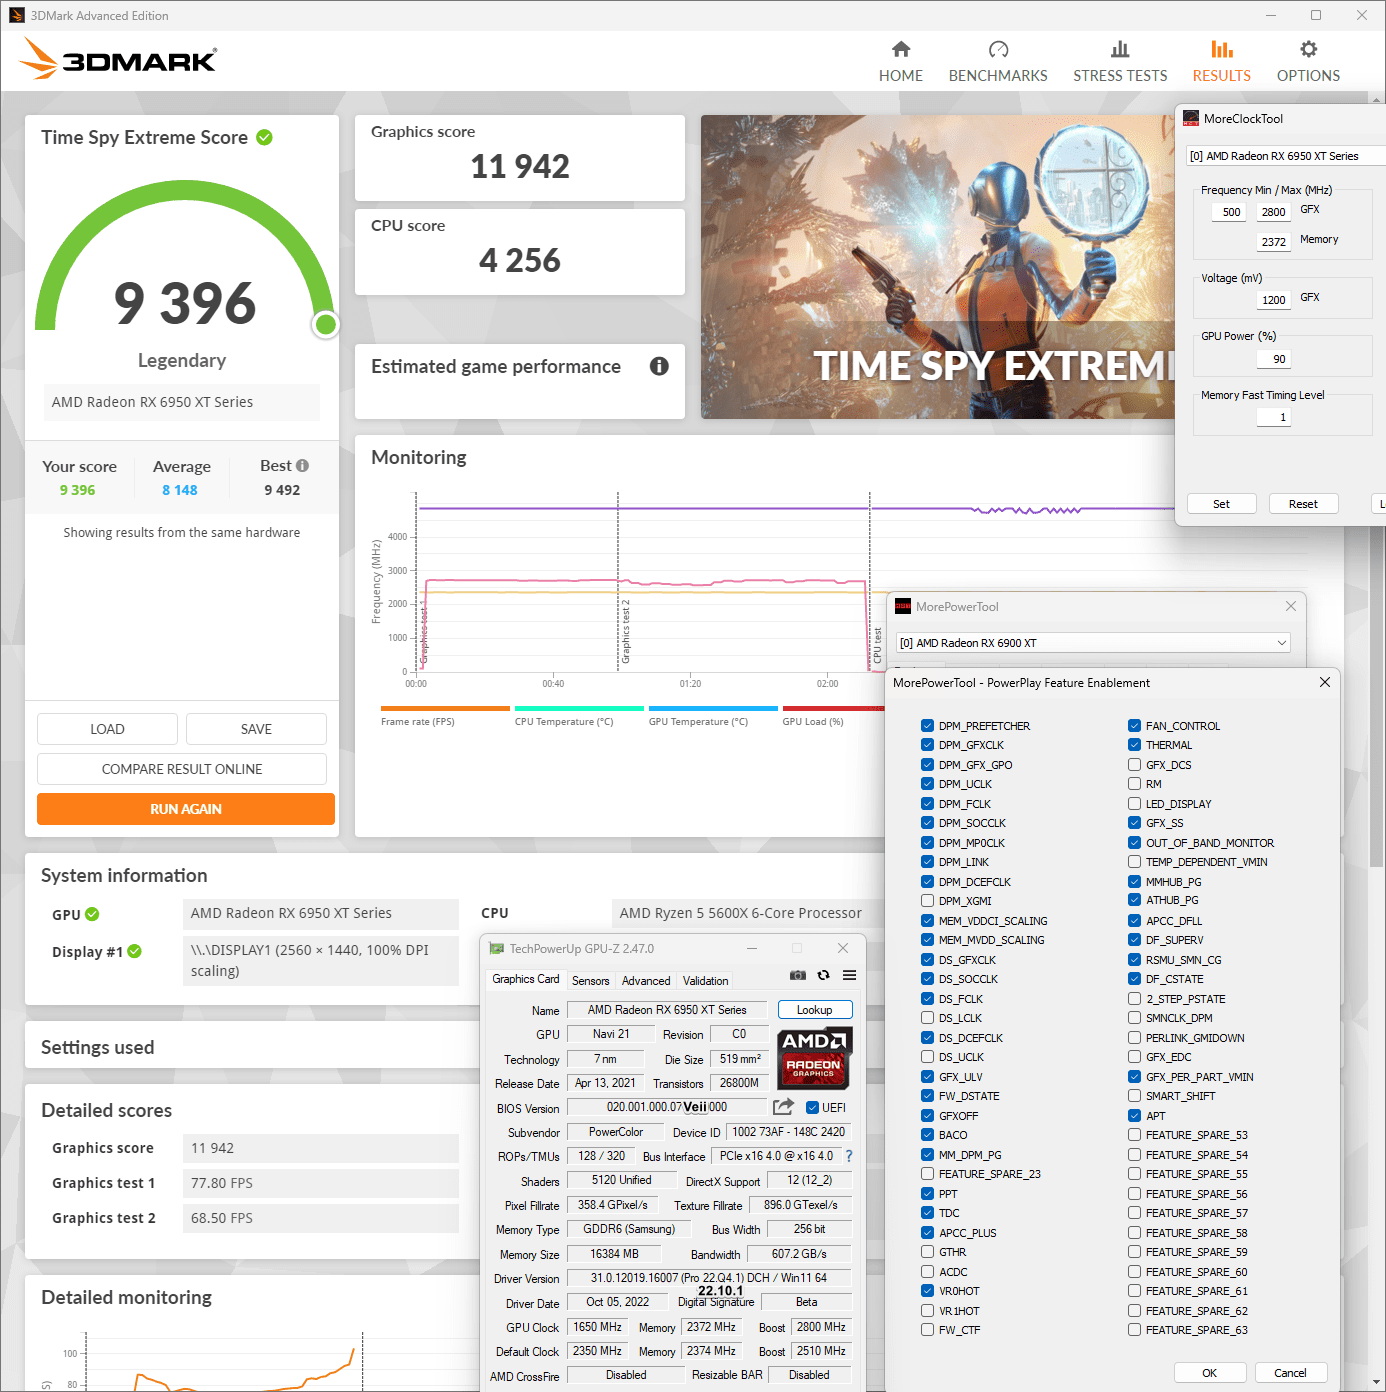This screenshot has height=1392, width=1386.
Task: Toggle the VR0HOT checkbox
Action: pos(927,1291)
